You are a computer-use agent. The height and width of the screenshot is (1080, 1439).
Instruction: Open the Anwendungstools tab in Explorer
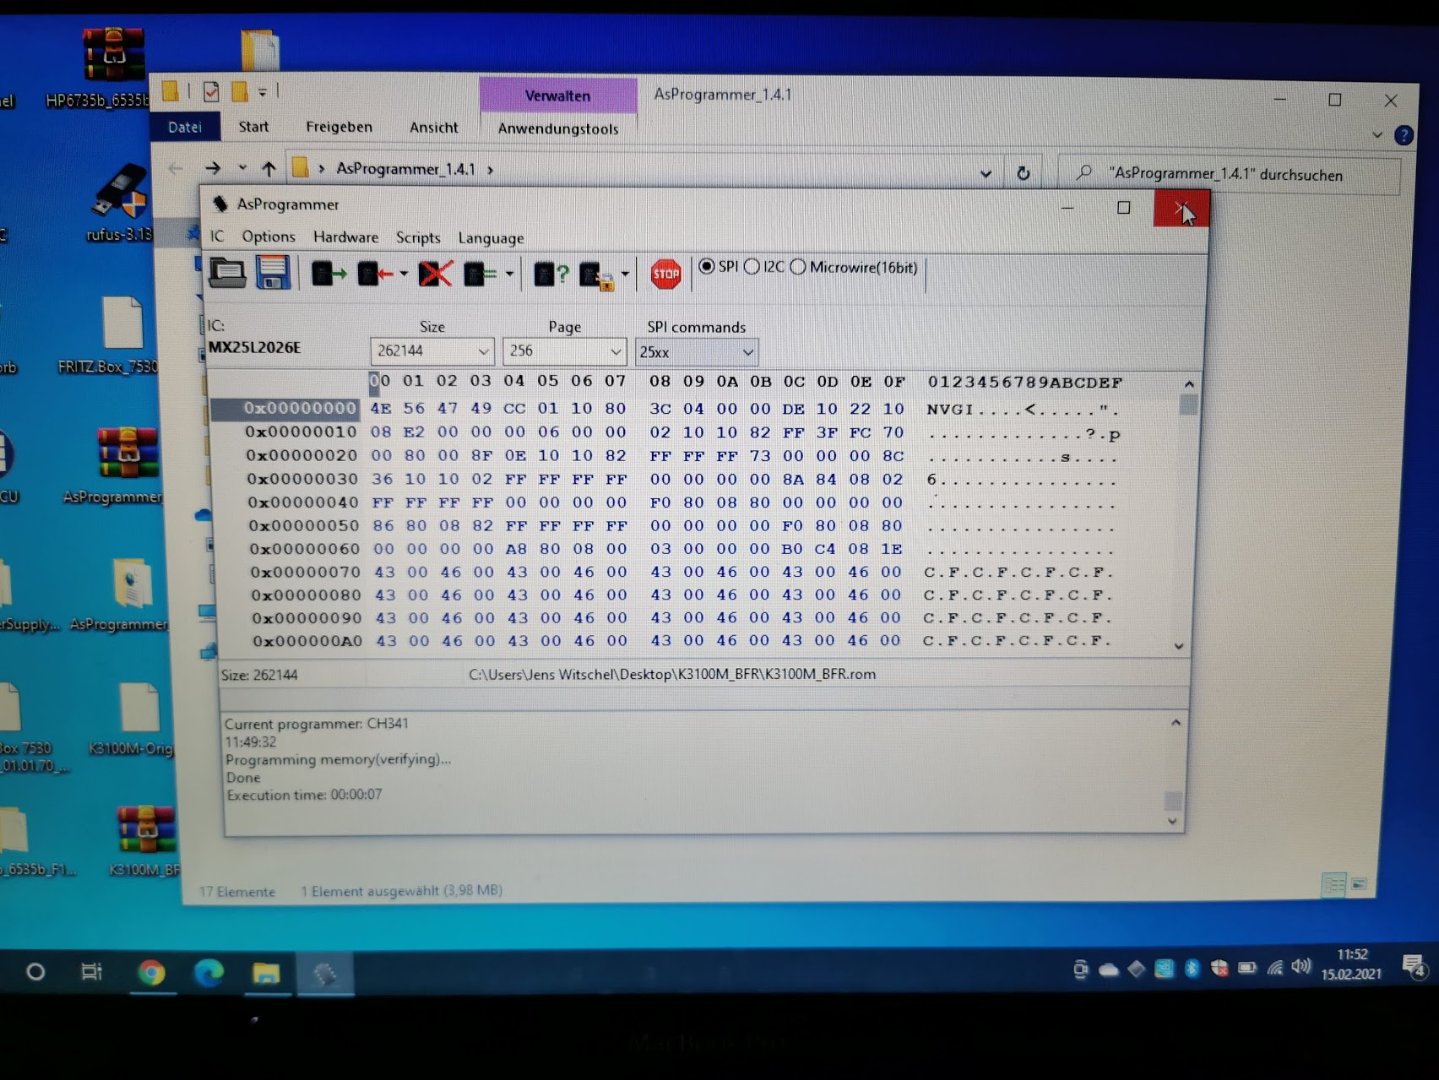558,128
